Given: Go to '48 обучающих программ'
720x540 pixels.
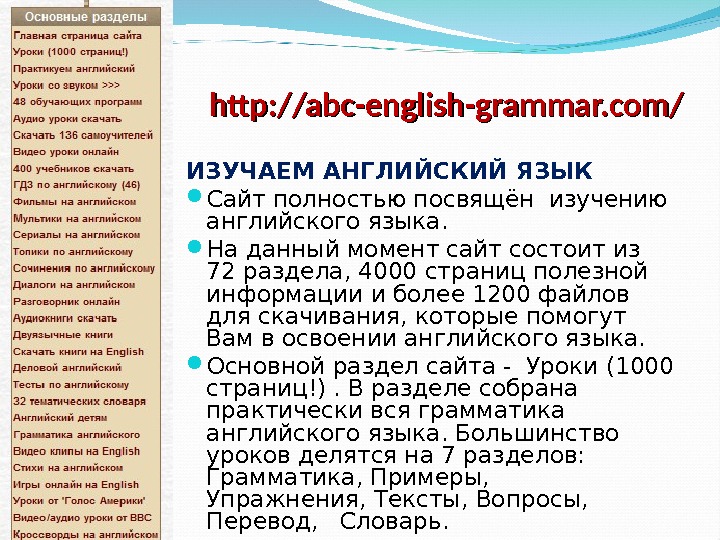Looking at the screenshot, I should point(78,101).
